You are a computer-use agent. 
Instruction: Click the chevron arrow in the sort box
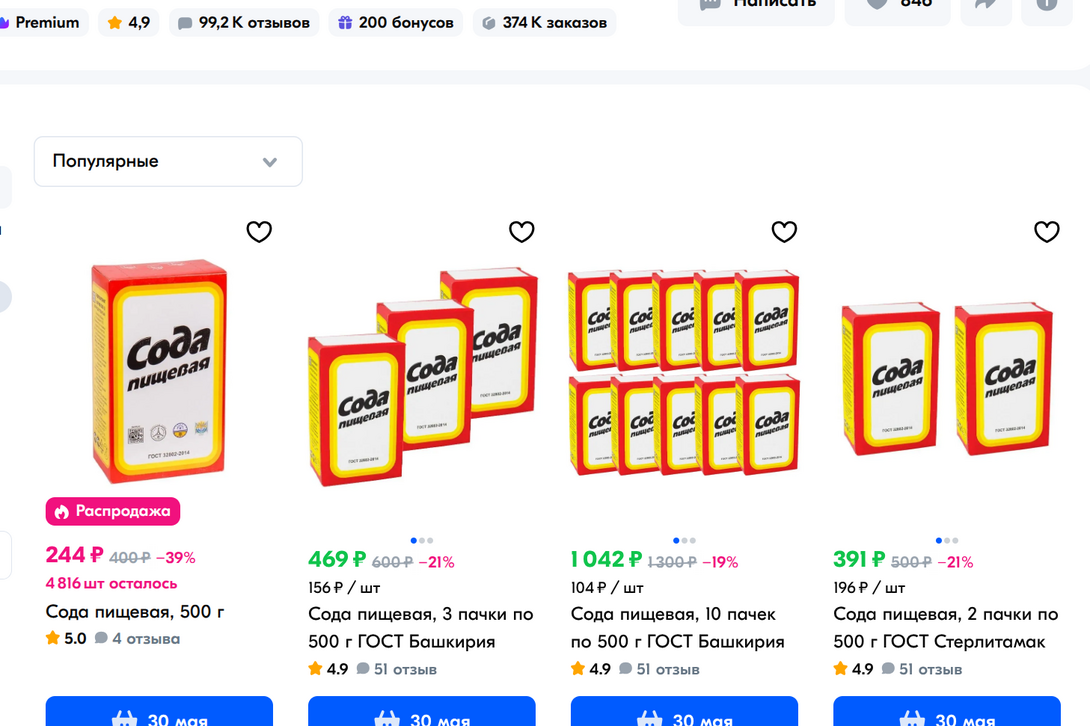coord(270,162)
